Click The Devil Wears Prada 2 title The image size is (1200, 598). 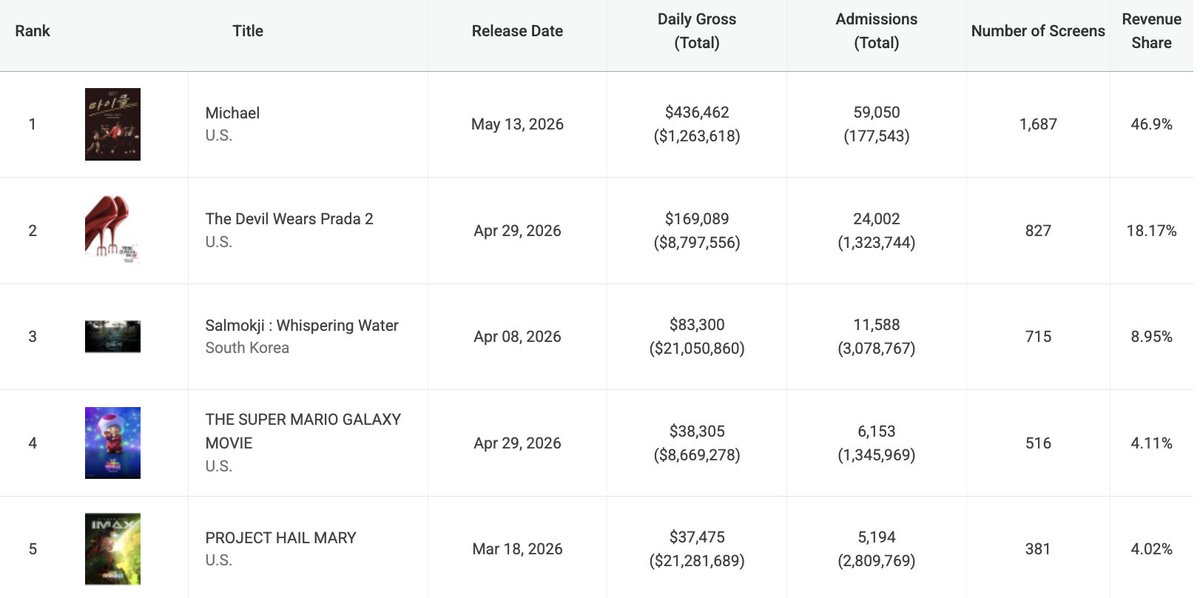(289, 219)
